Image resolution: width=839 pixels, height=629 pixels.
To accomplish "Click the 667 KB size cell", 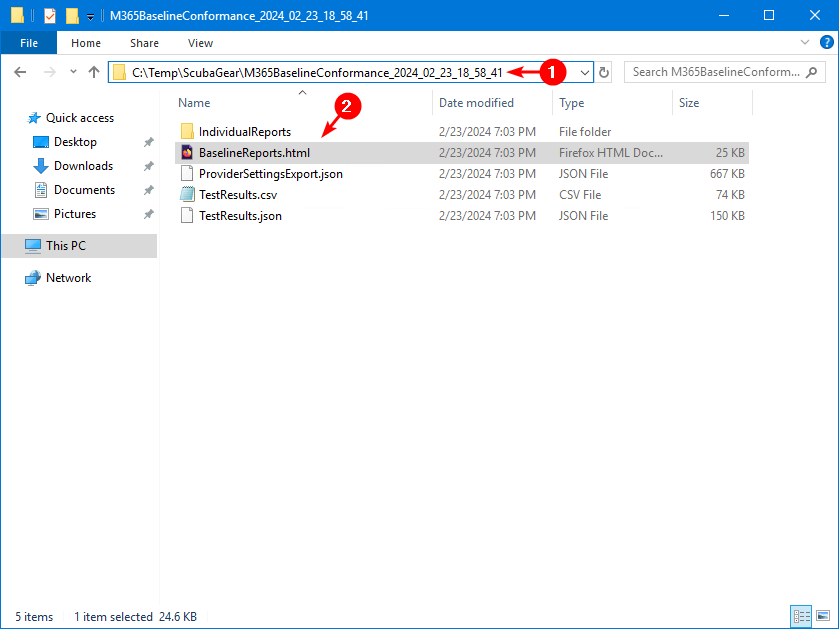I will (727, 174).
